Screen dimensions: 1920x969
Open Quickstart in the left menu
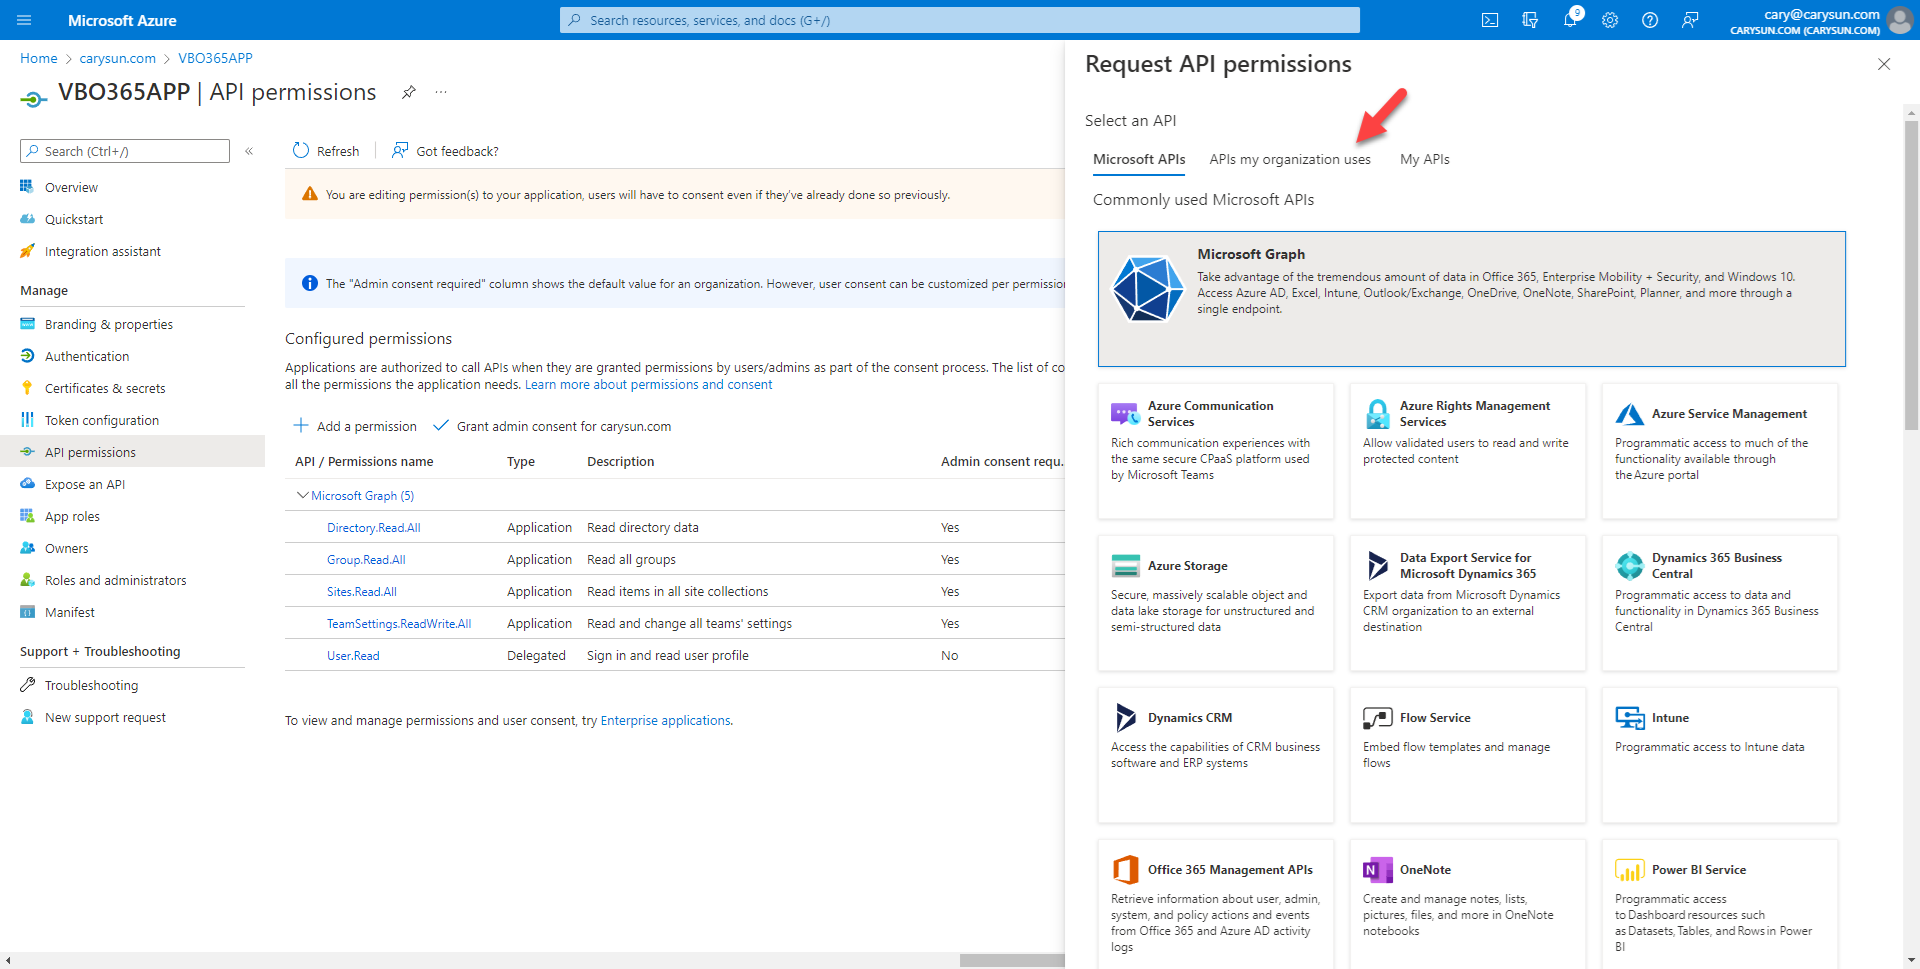click(x=74, y=219)
